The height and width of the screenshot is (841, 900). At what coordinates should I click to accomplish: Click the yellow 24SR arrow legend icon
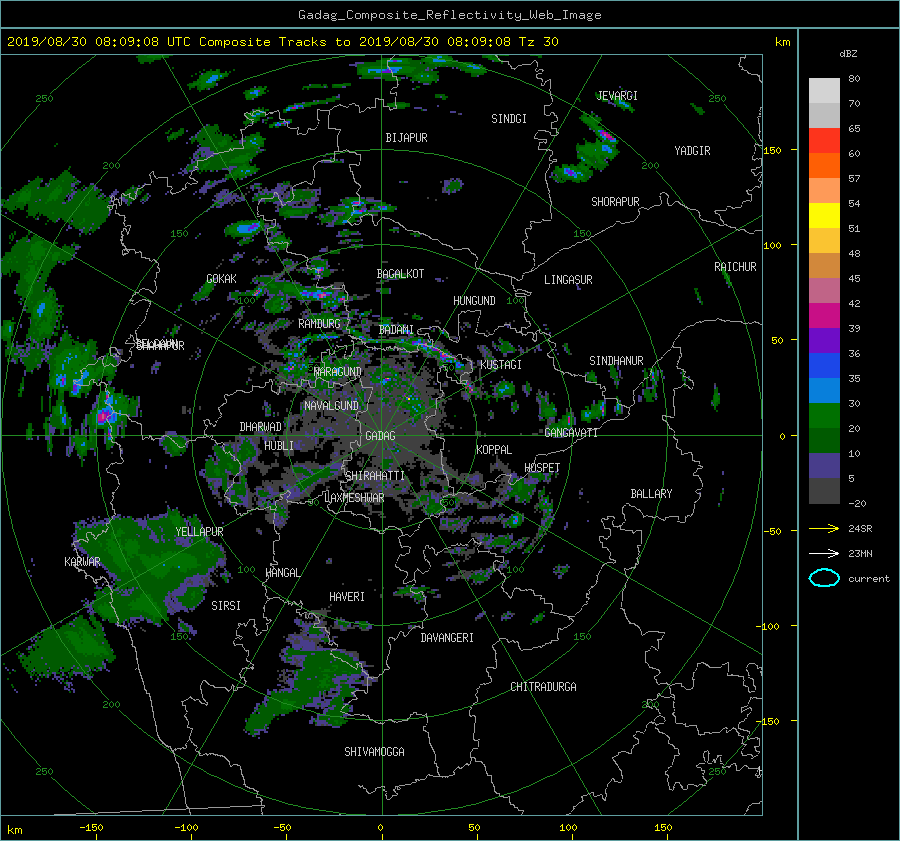[x=824, y=528]
